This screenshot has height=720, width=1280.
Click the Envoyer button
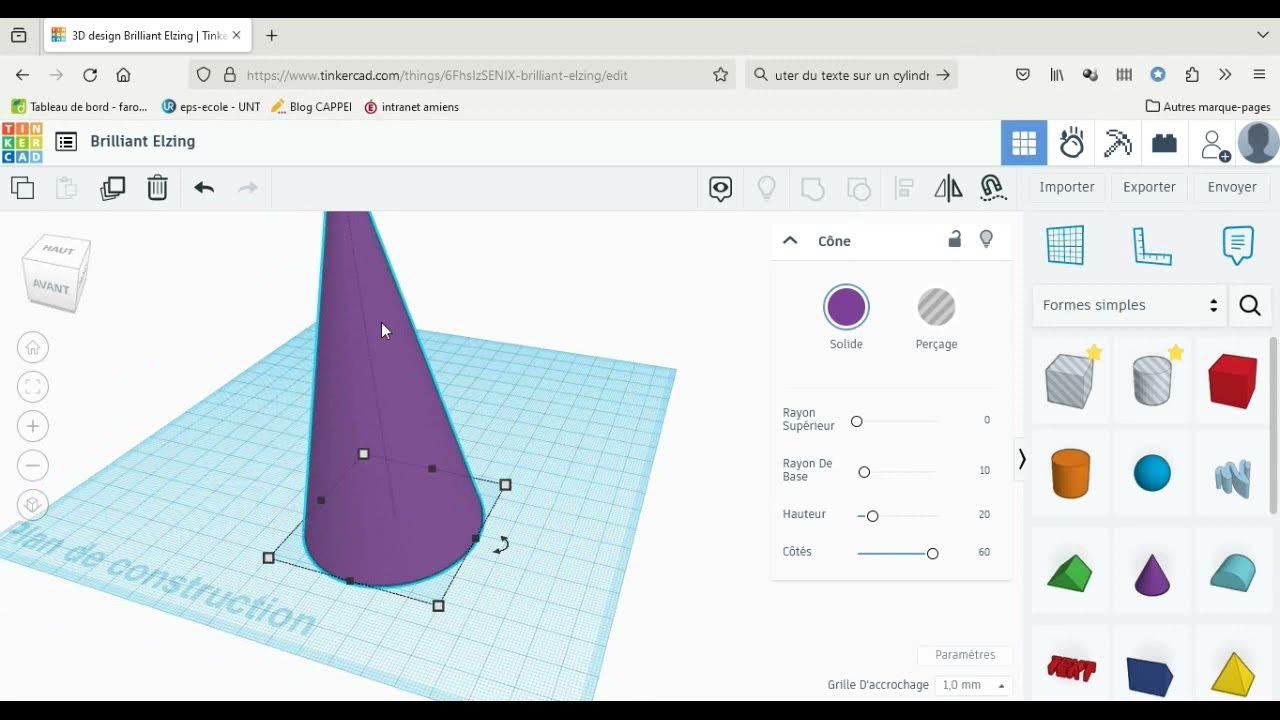click(1232, 187)
